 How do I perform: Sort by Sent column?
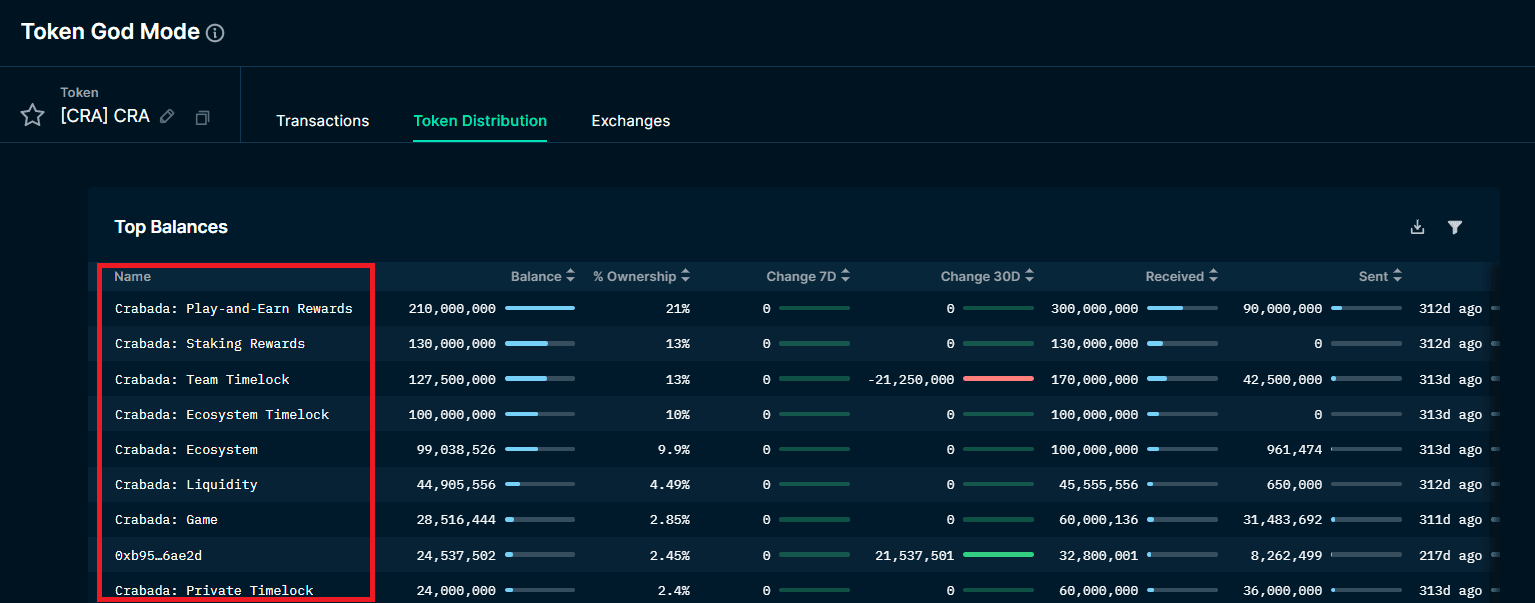coord(1397,276)
